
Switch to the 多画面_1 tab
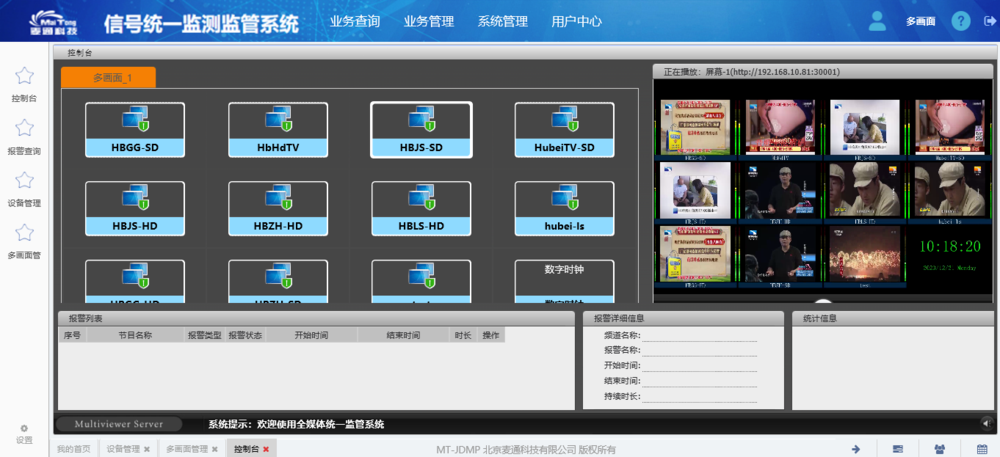click(x=109, y=77)
